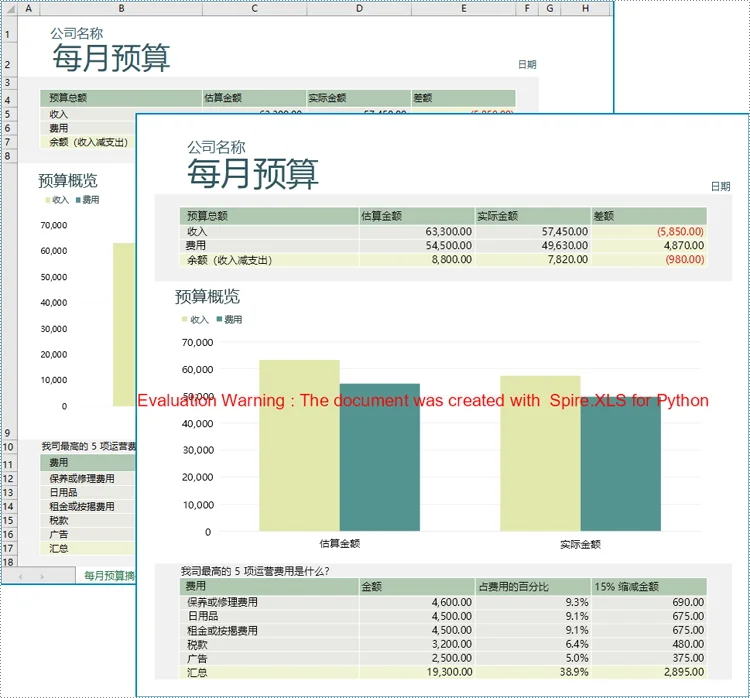Click the 每月预算 title in back spreadsheet
The width and height of the screenshot is (750, 698).
click(111, 58)
